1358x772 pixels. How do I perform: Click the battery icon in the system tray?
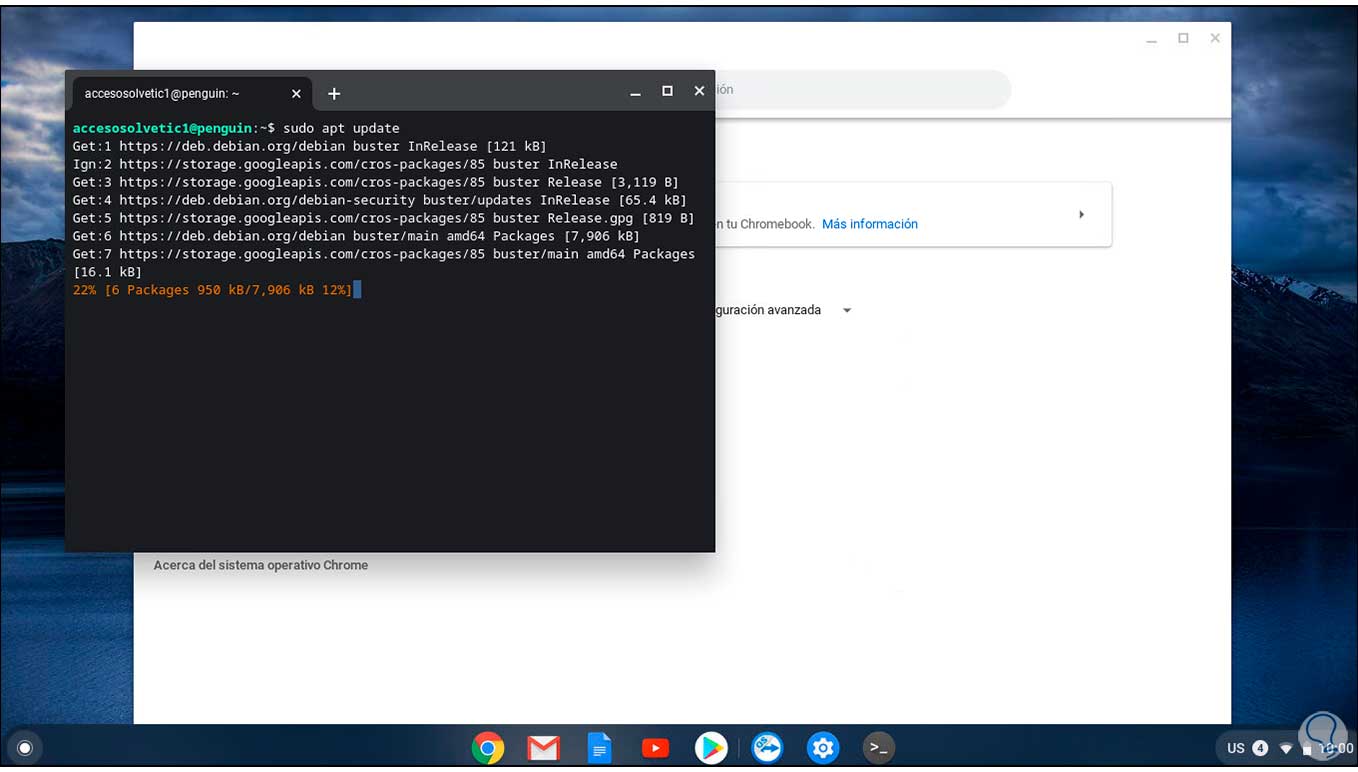[x=1306, y=748]
